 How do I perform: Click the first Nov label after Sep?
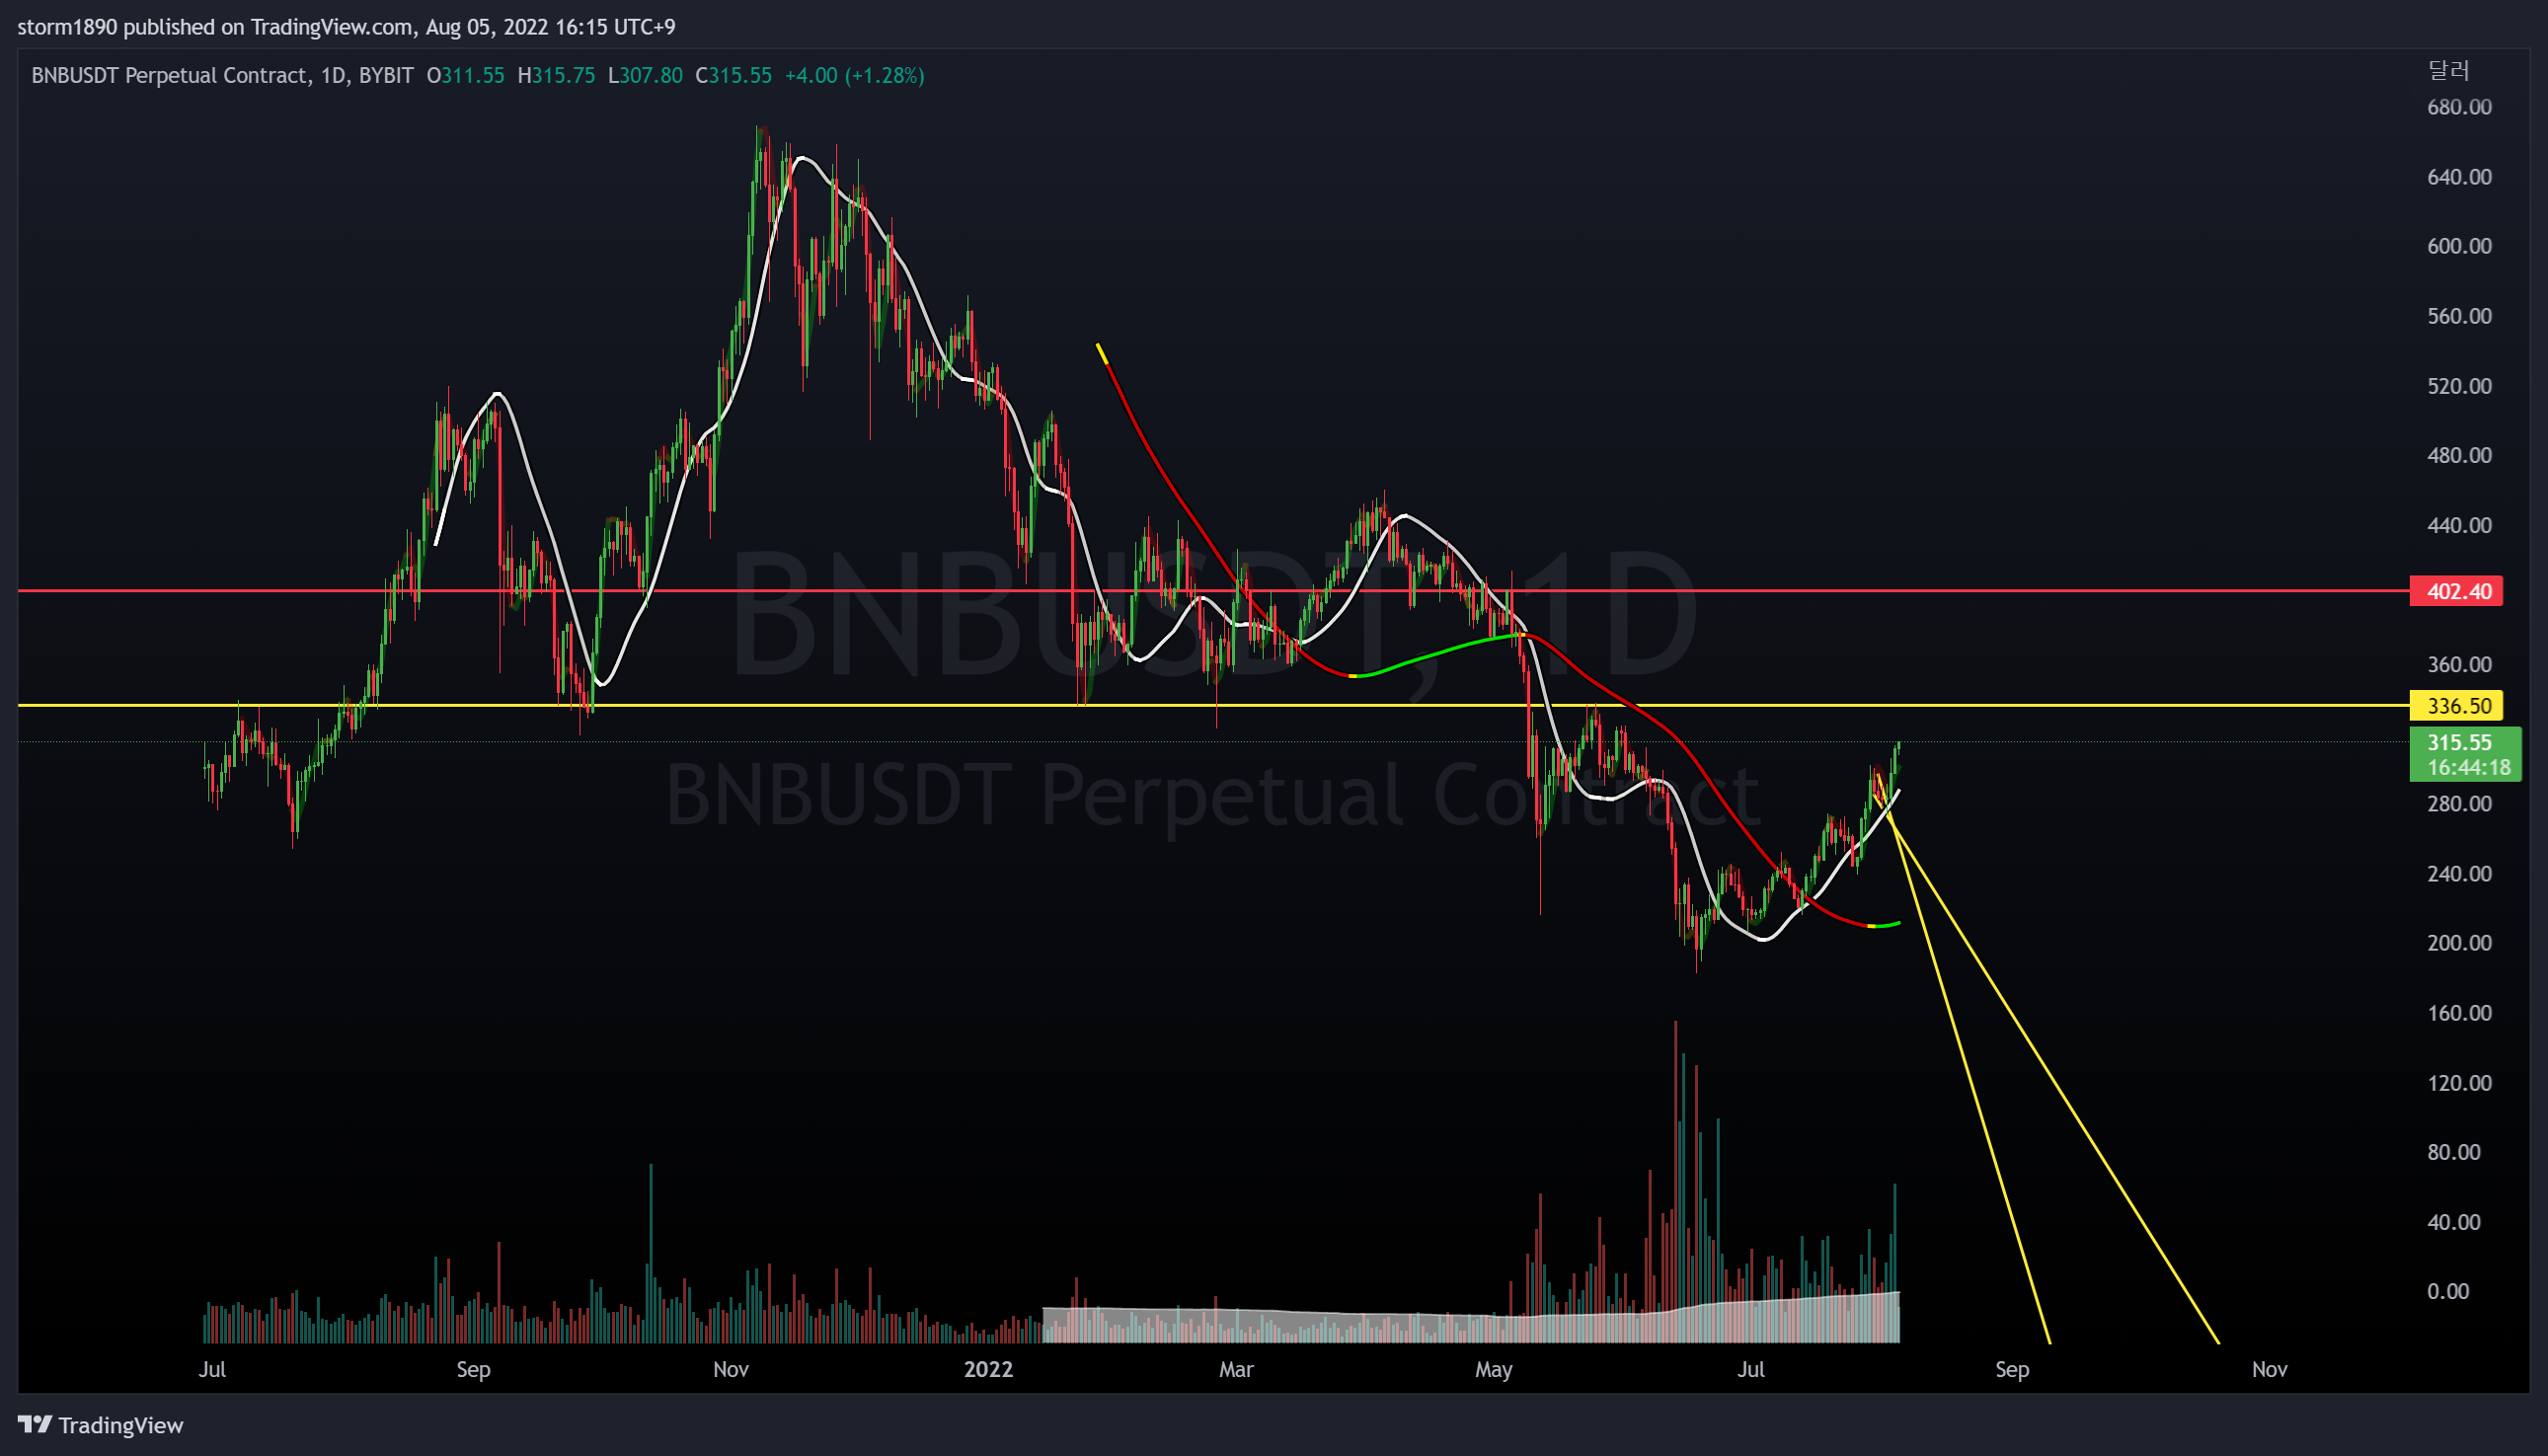point(731,1369)
